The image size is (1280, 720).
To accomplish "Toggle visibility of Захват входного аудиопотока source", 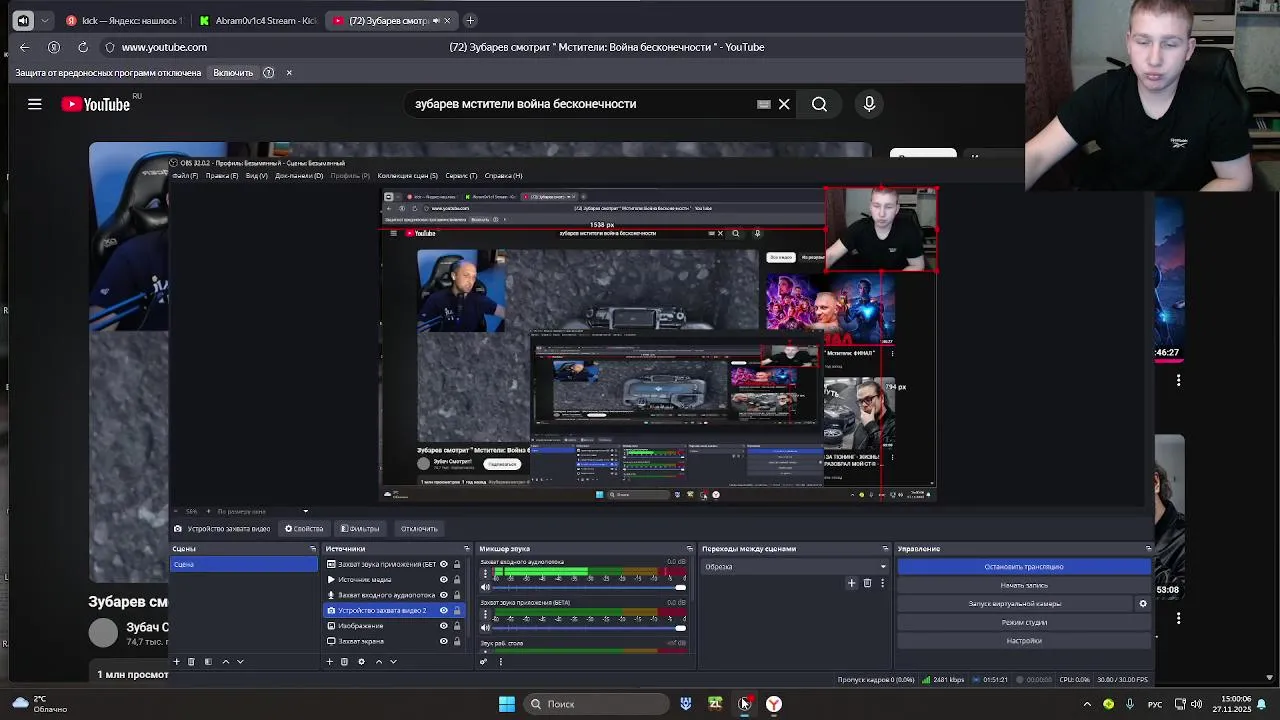I will [x=444, y=595].
